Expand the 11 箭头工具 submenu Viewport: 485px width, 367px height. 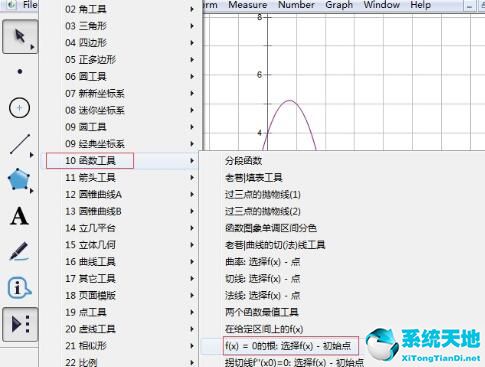120,177
